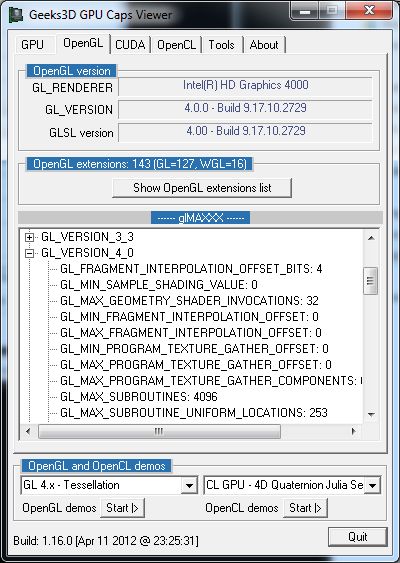Click the vertical scrollbar thumb in tree
The height and width of the screenshot is (563, 400).
[x=371, y=281]
